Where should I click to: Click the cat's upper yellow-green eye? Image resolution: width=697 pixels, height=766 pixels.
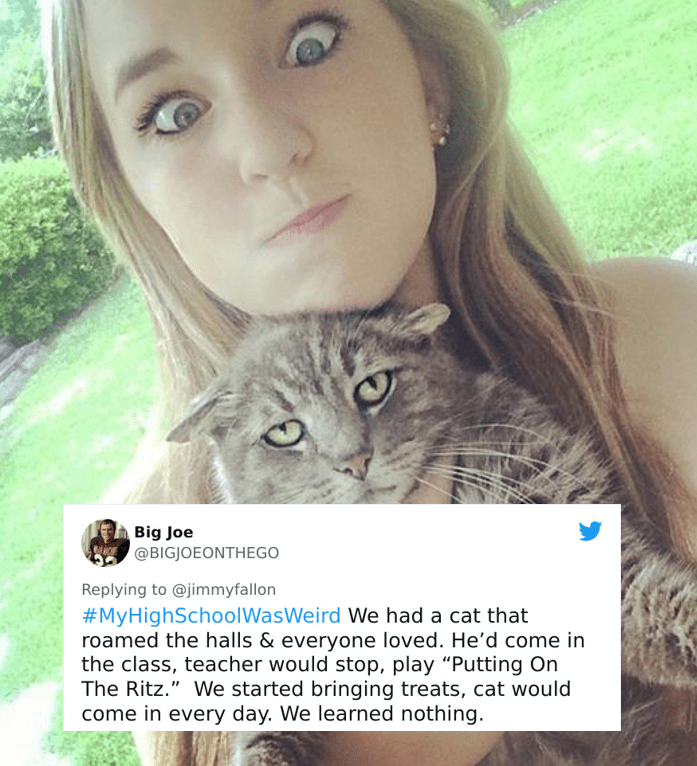(374, 387)
